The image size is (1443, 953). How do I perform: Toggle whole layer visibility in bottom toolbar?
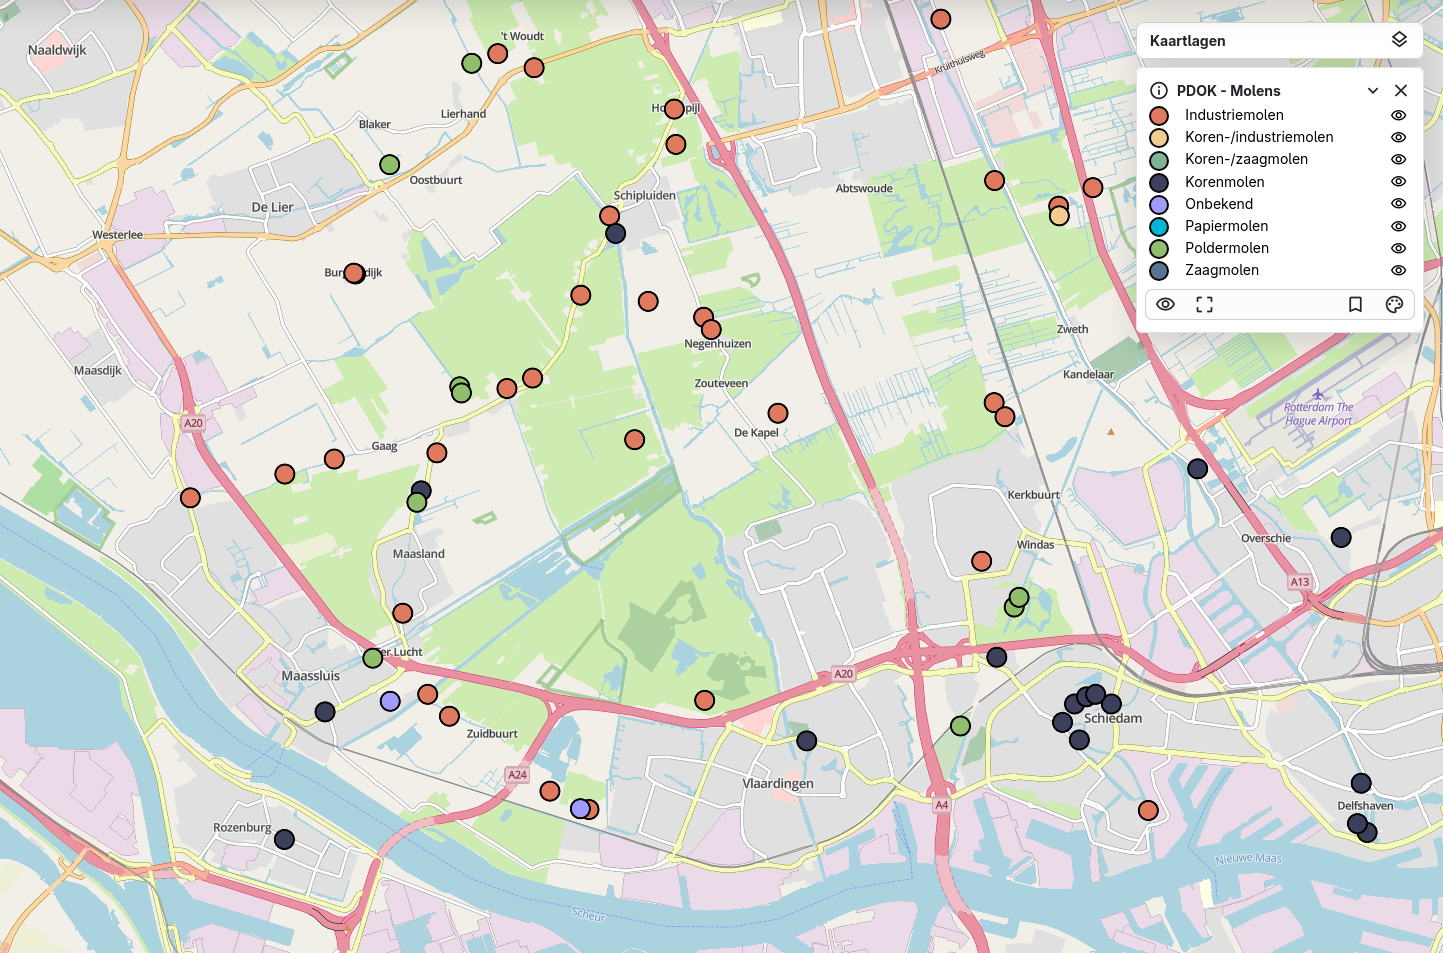click(x=1165, y=305)
